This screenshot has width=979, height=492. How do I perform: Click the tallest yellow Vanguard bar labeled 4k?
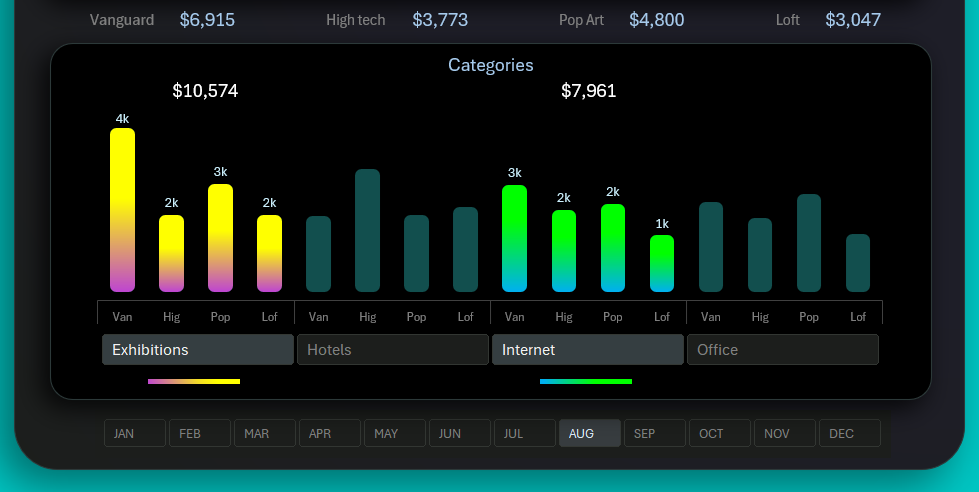point(122,210)
